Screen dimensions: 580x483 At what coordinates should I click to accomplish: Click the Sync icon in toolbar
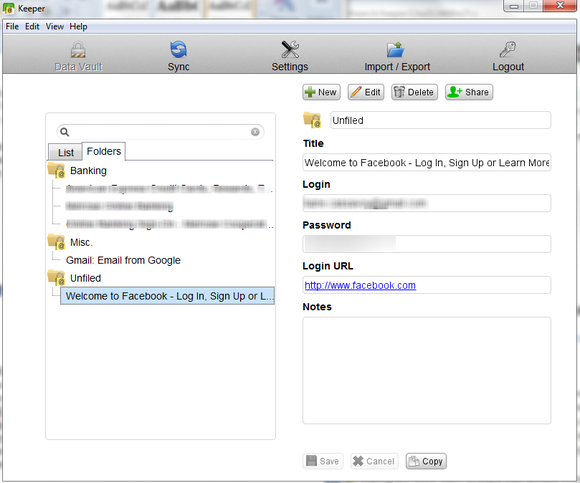[178, 50]
